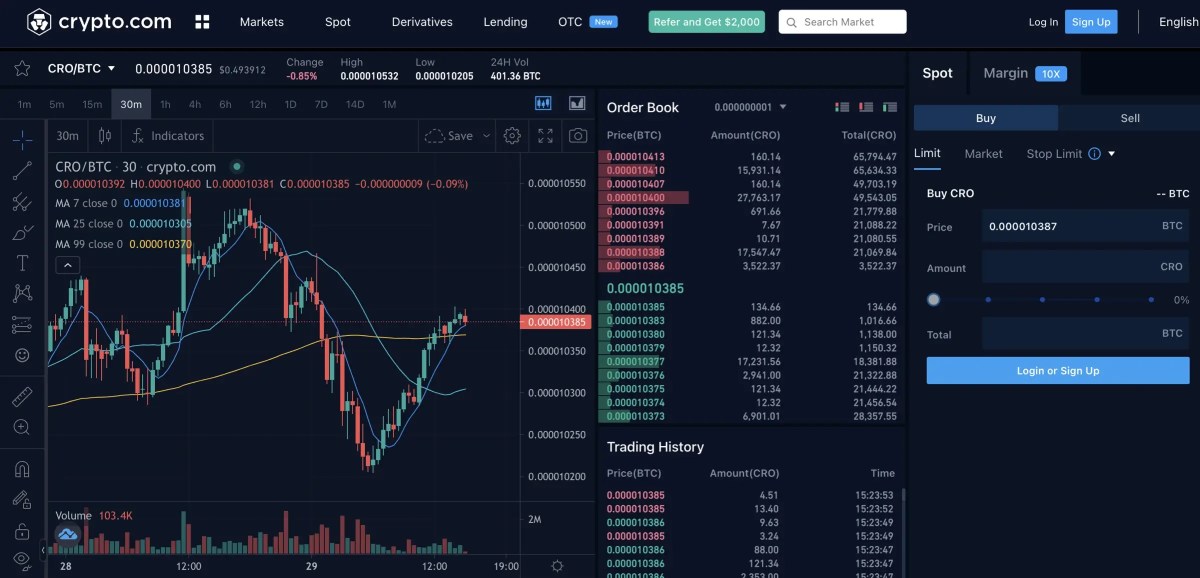Collapse the chart indicator legend chevron

(68, 265)
